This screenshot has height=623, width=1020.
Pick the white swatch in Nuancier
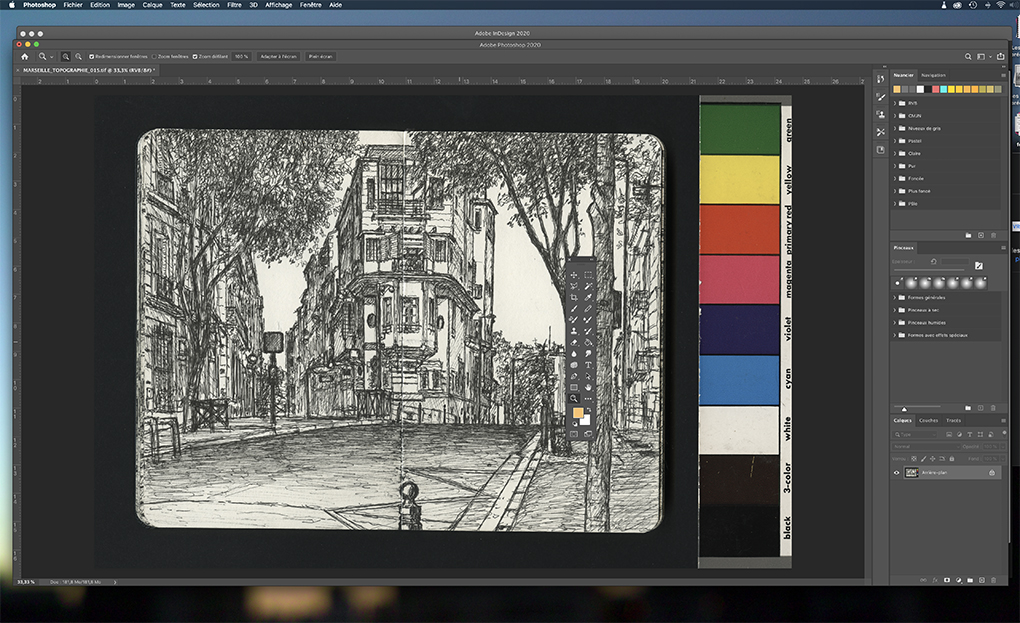pyautogui.click(x=920, y=89)
